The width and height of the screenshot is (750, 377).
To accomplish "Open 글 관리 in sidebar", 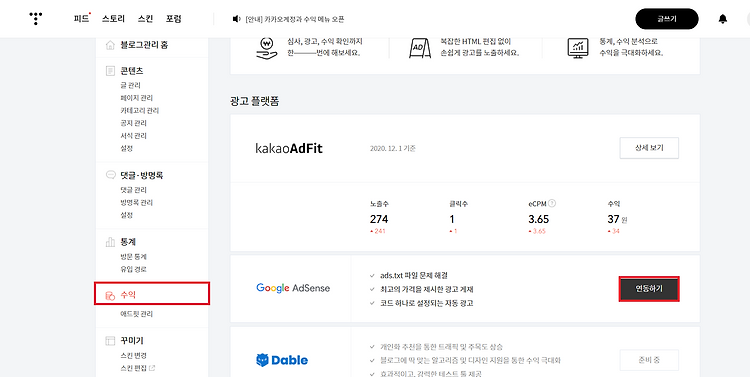I will 131,85.
